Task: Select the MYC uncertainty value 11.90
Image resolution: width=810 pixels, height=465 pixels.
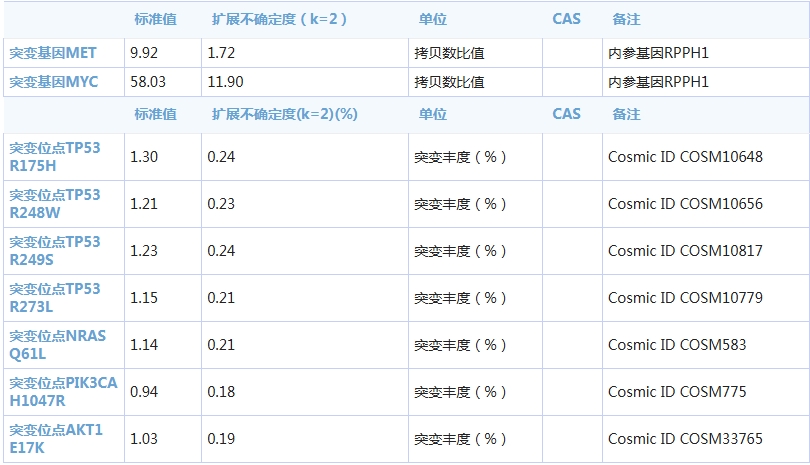Action: point(225,82)
